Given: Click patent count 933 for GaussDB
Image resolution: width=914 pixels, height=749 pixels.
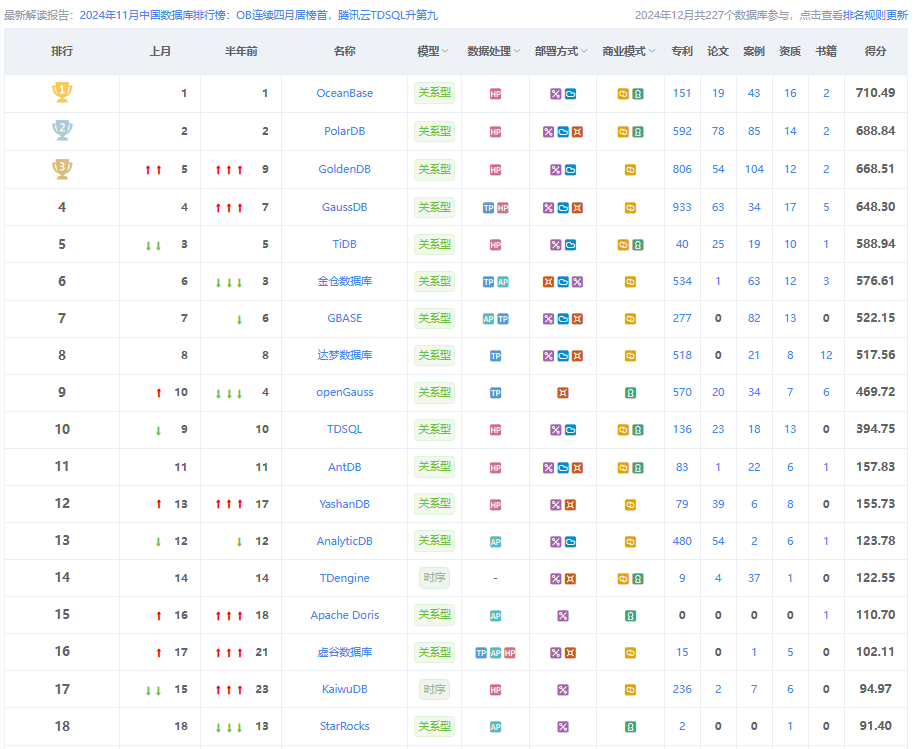Looking at the screenshot, I should point(682,207).
